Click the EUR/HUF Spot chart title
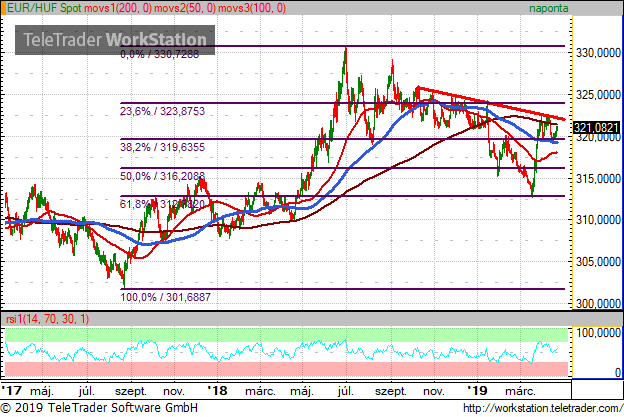 (45, 8)
